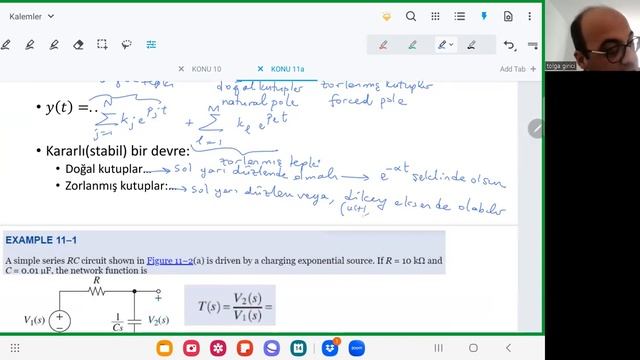Image resolution: width=640 pixels, height=360 pixels.
Task: Open the page grid view
Action: 436,16
